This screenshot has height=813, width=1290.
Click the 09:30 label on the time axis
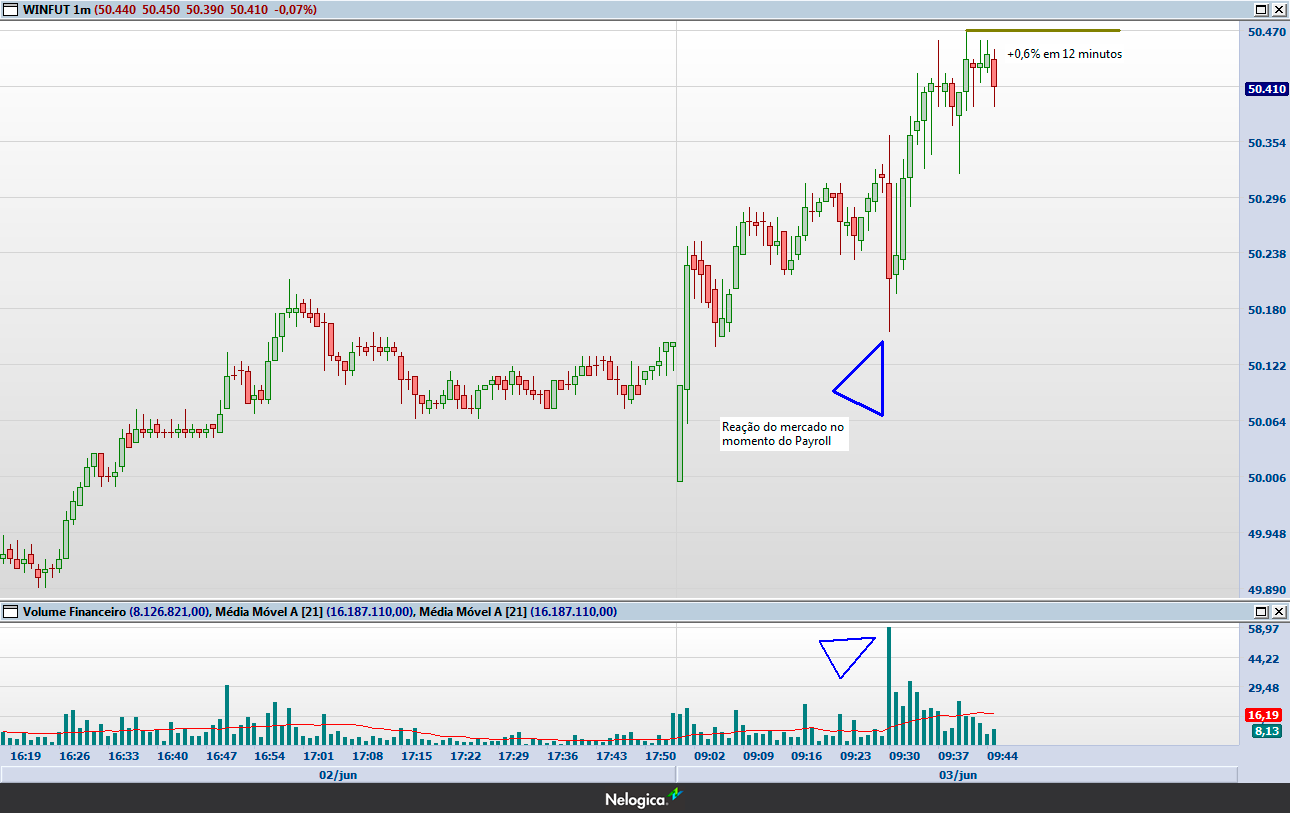pyautogui.click(x=904, y=756)
